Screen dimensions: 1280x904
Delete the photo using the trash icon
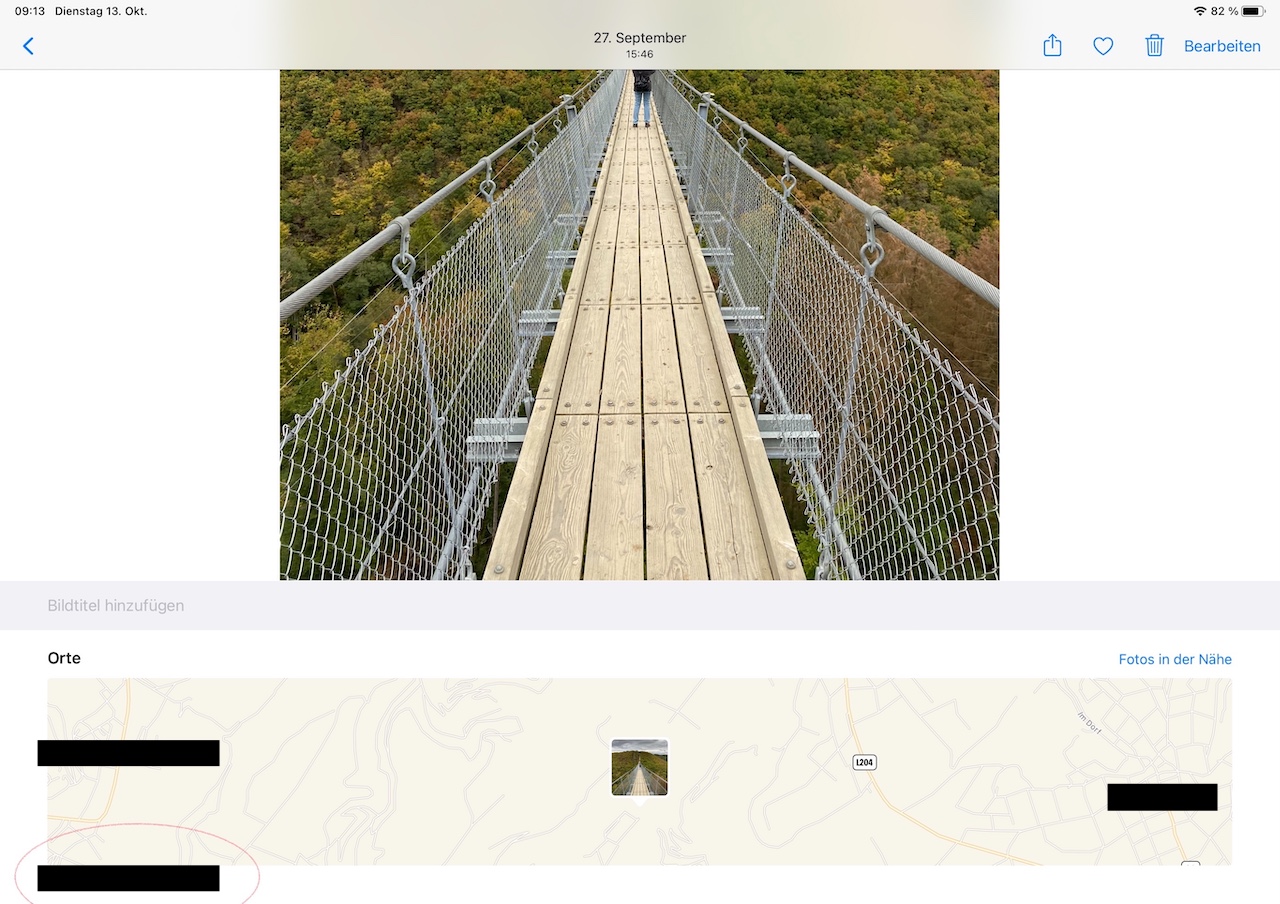tap(1154, 45)
